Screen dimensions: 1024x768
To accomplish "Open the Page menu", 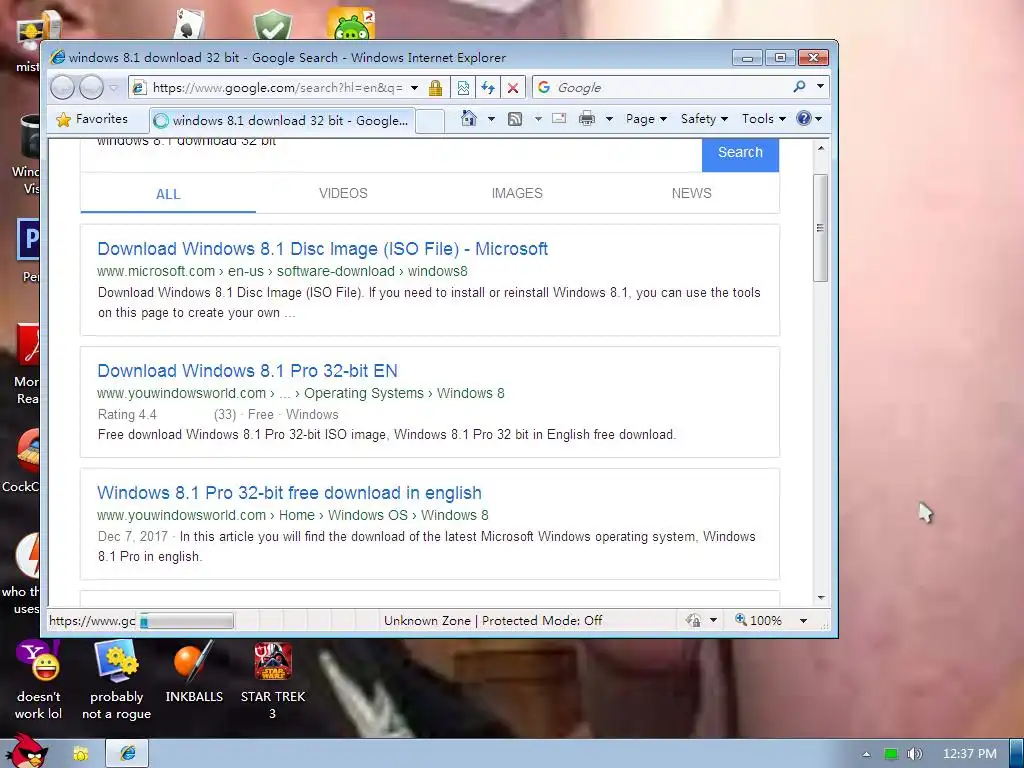I will click(x=646, y=119).
